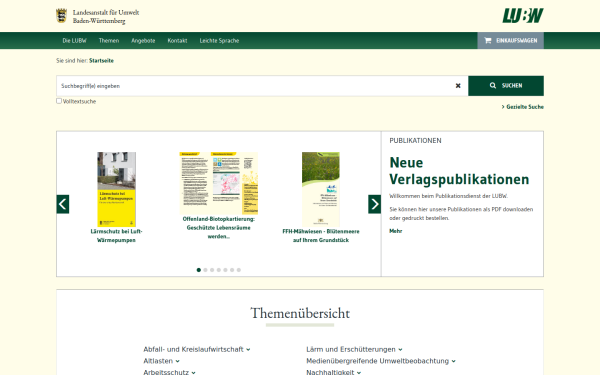Open the FFH-Mähwiesen cover thumbnail
This screenshot has width=600, height=375.
pyautogui.click(x=321, y=189)
